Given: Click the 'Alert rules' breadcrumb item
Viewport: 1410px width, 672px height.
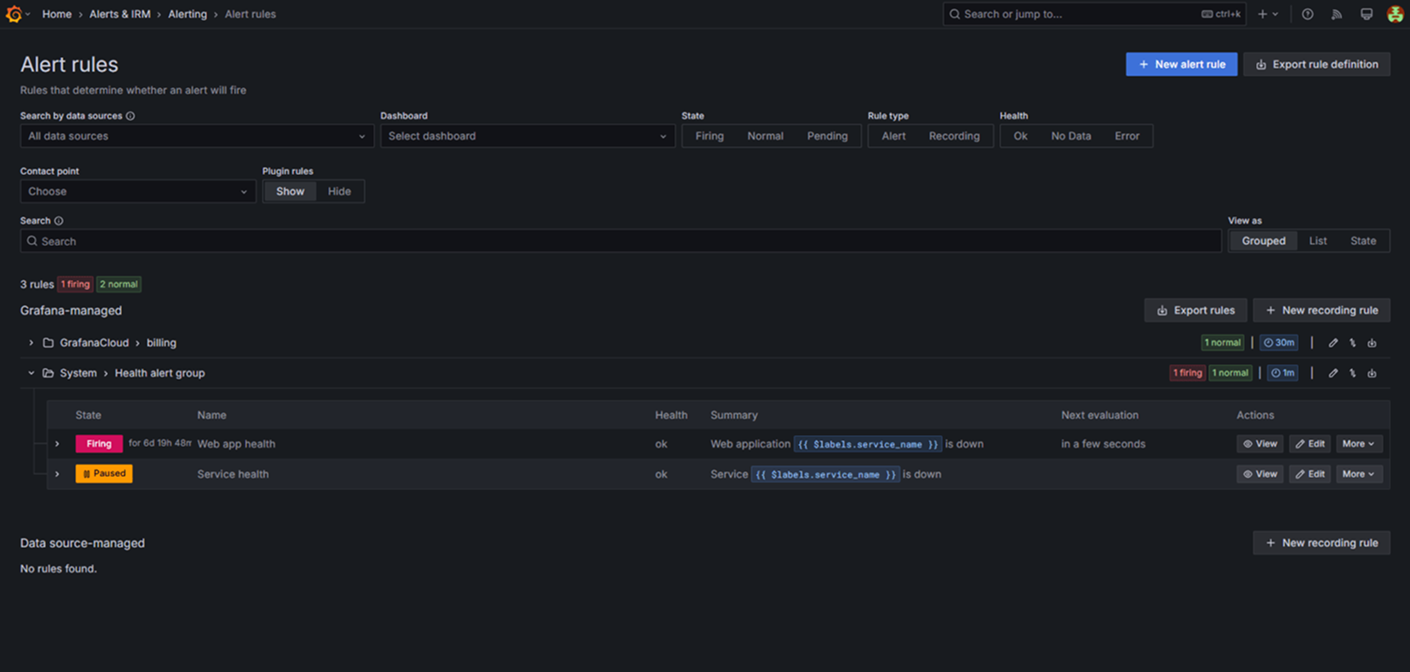Looking at the screenshot, I should click(x=250, y=14).
